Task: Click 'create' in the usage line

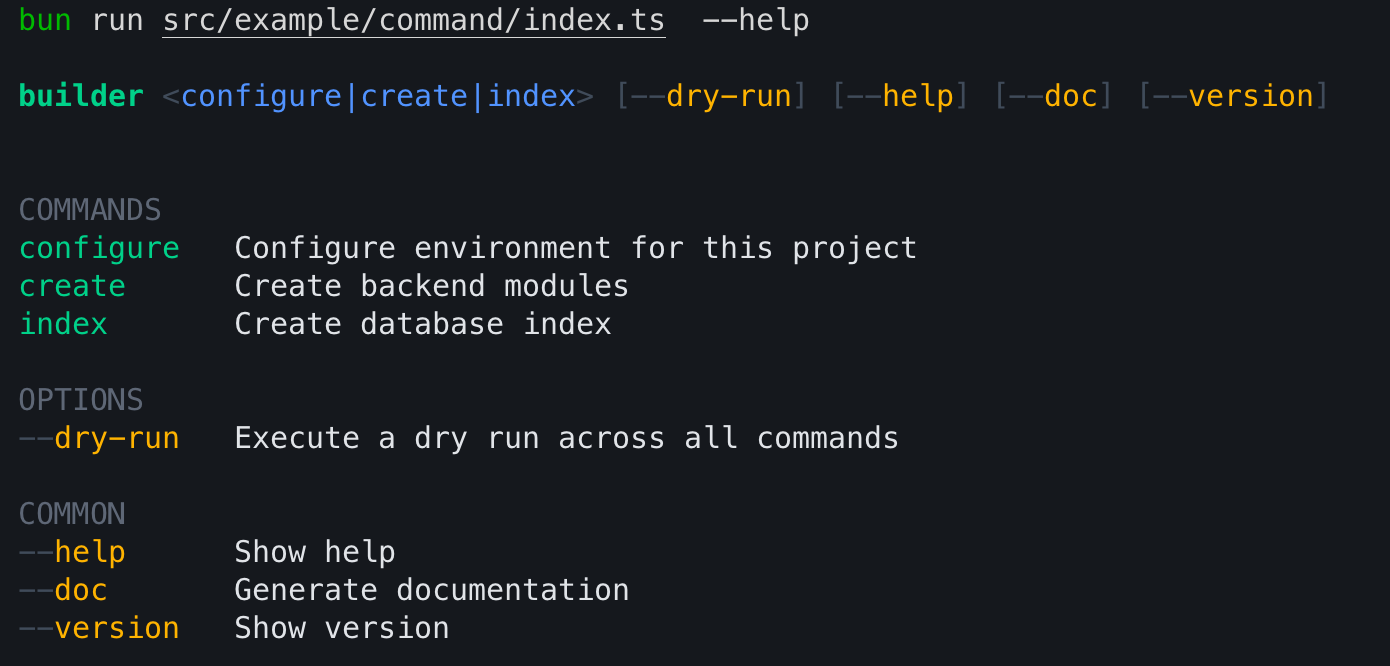Action: (414, 97)
